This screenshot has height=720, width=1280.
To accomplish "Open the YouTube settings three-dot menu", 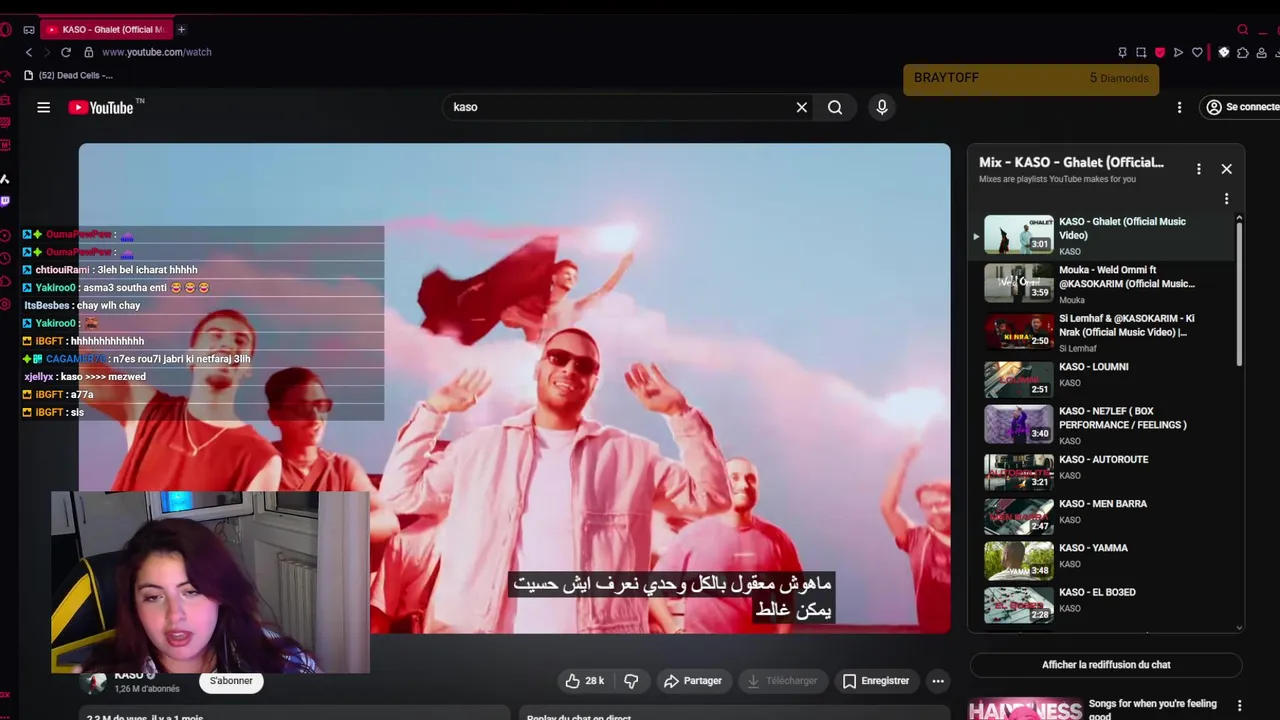I will (x=1179, y=107).
